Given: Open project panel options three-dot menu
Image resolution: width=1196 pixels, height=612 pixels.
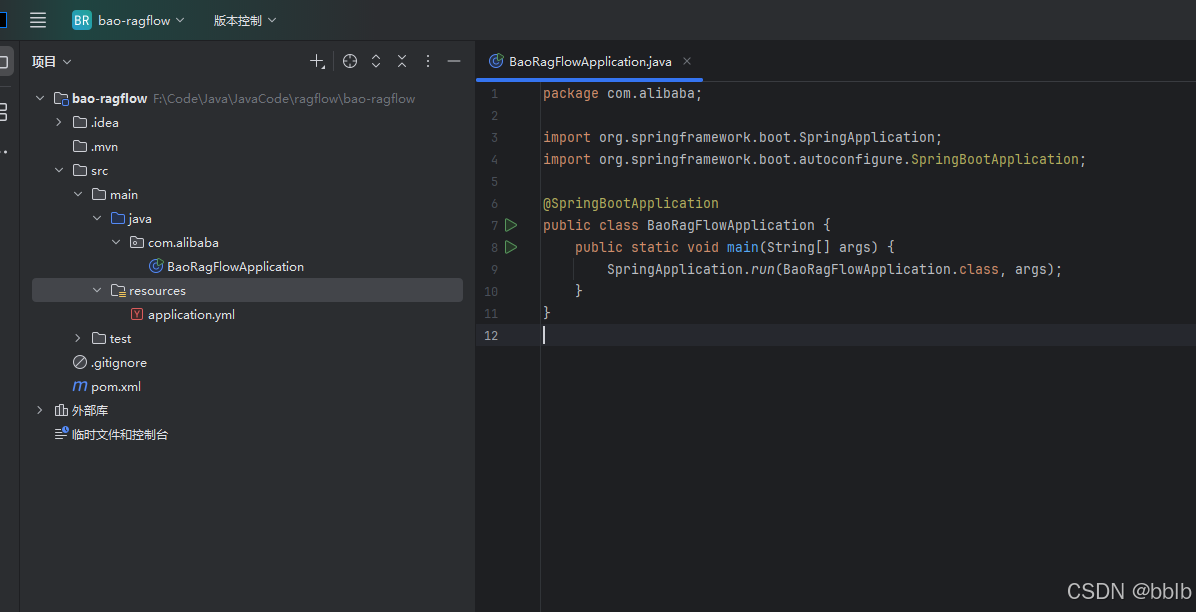Looking at the screenshot, I should click(428, 62).
